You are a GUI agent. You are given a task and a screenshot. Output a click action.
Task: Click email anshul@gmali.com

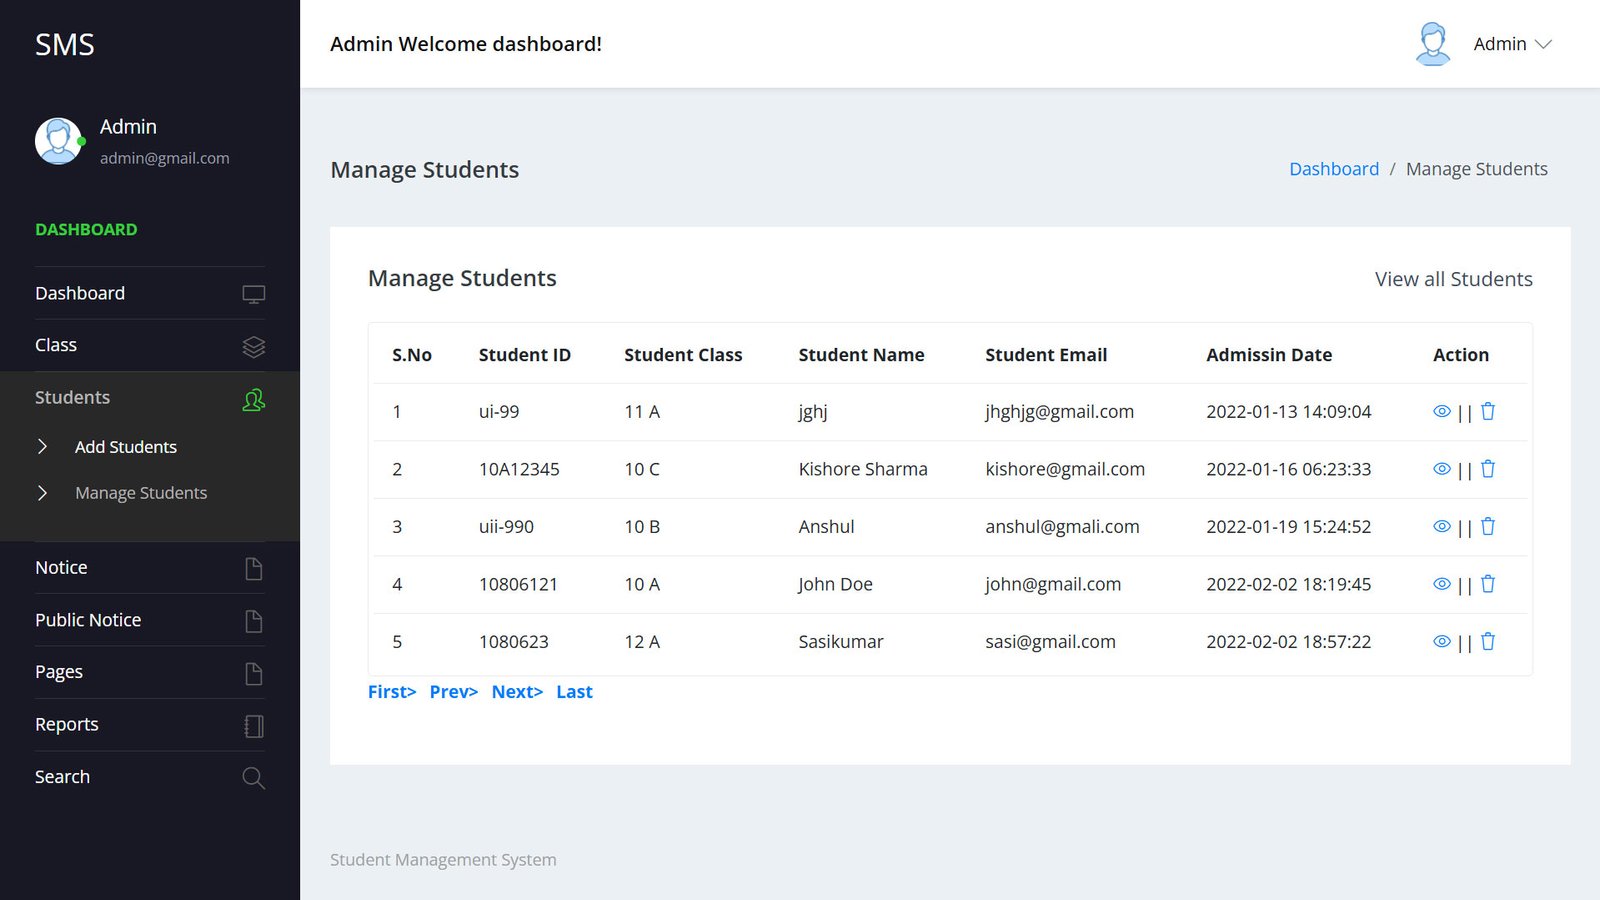click(x=1062, y=527)
